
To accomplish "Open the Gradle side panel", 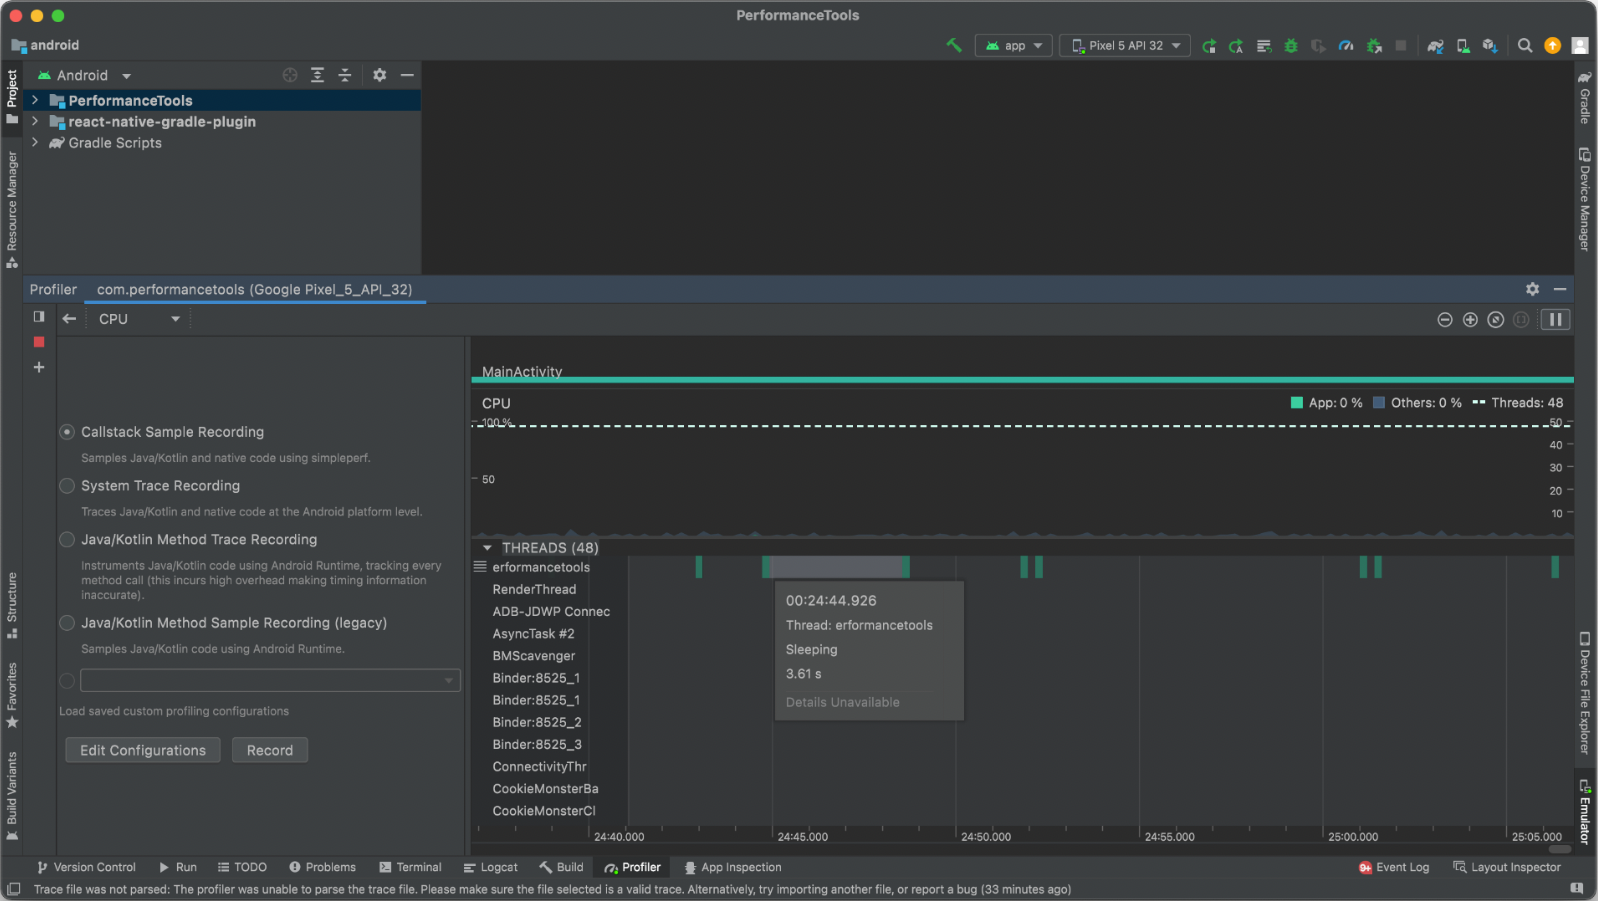I will 1585,97.
